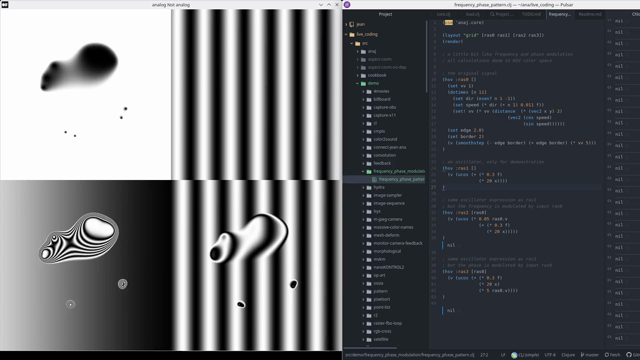Click the morphological folder icon
Screen dimensions: 640x360
point(369,251)
